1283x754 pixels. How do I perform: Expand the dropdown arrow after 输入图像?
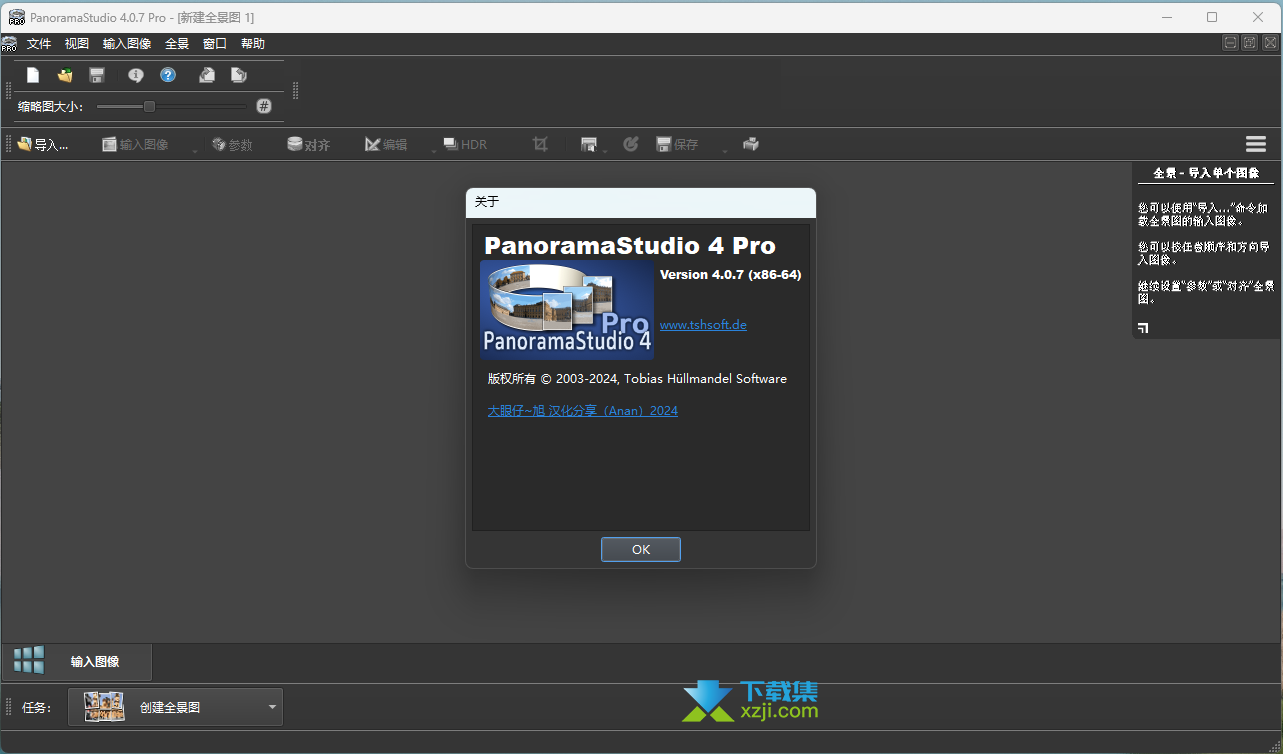(x=195, y=150)
